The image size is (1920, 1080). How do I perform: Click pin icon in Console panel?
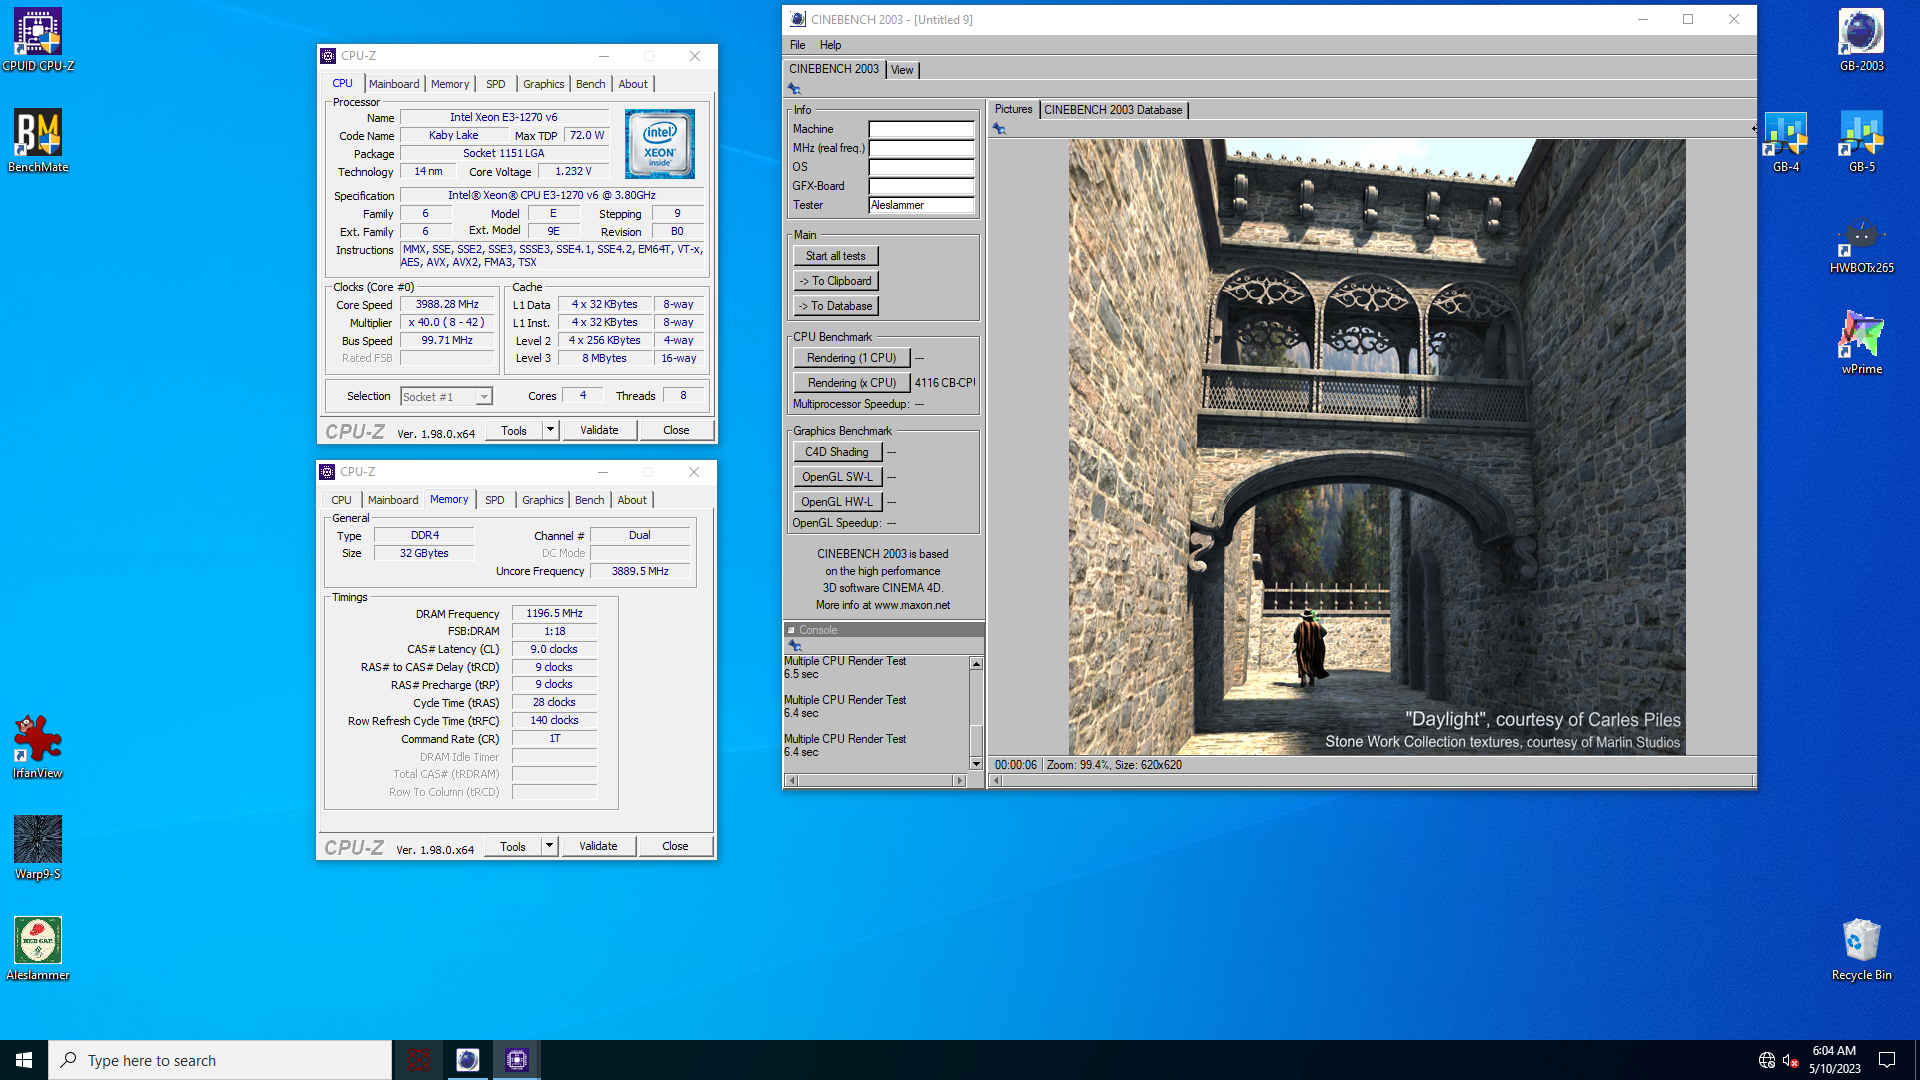(x=795, y=646)
